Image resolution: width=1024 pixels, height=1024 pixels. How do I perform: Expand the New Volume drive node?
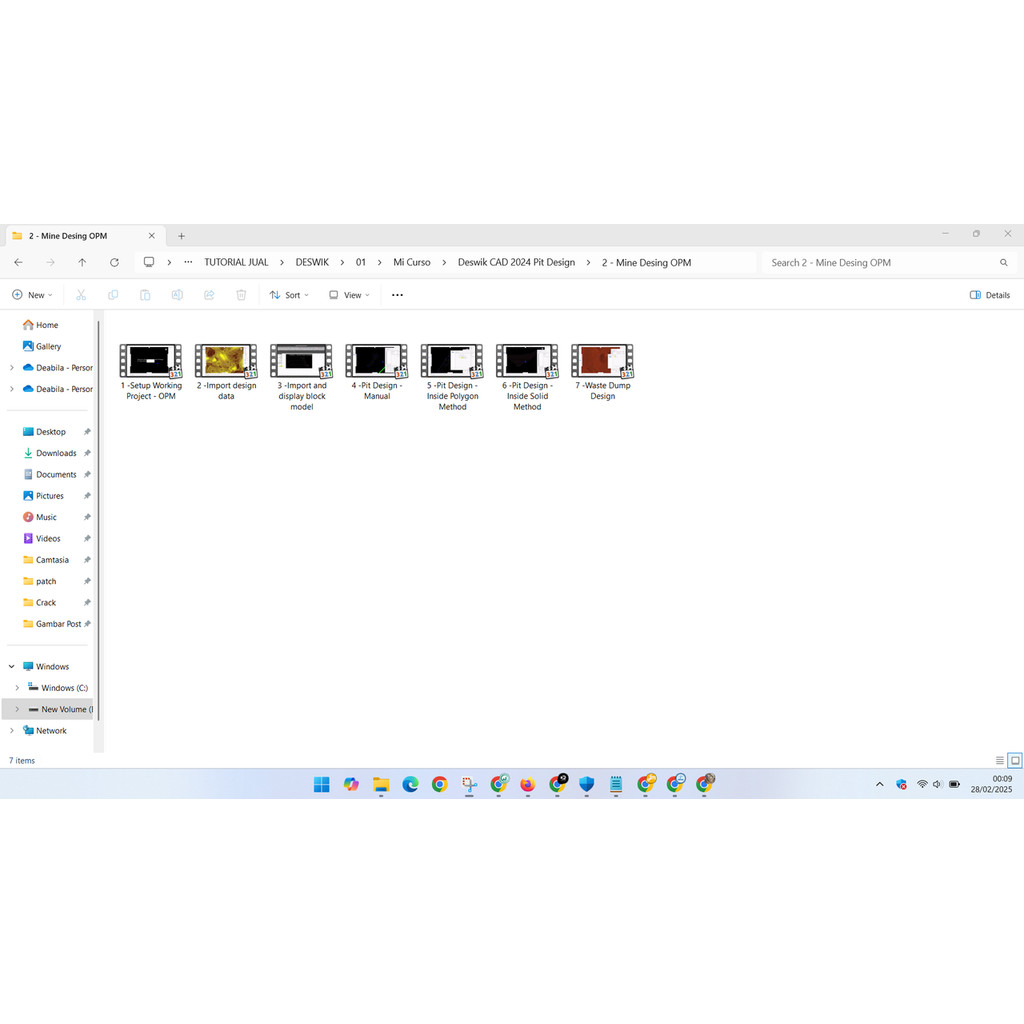(17, 709)
